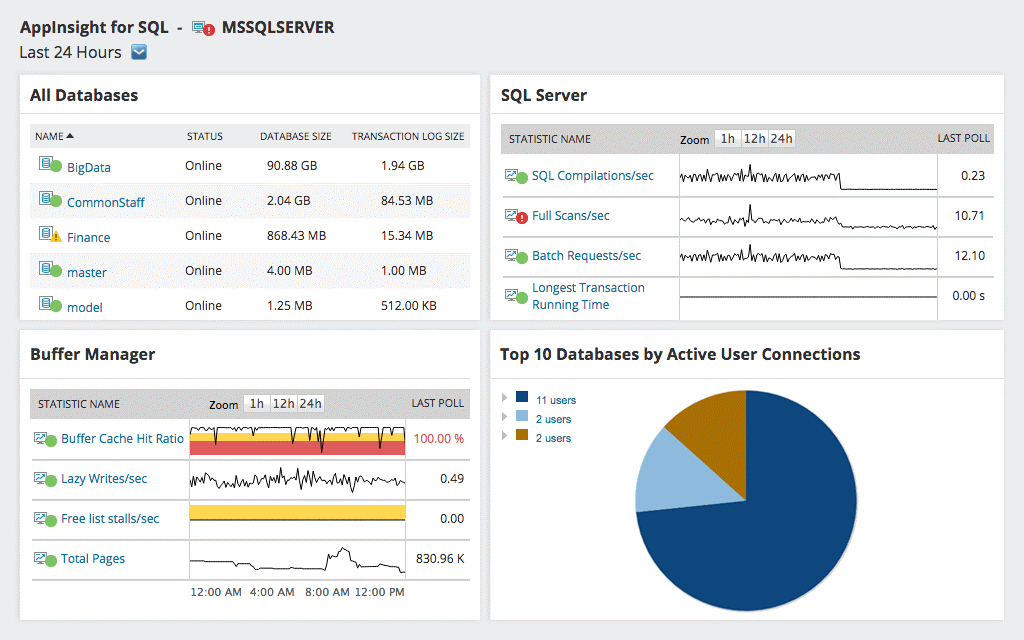Screen dimensions: 1024x640
Task: Click the master database status icon
Action: click(50, 269)
